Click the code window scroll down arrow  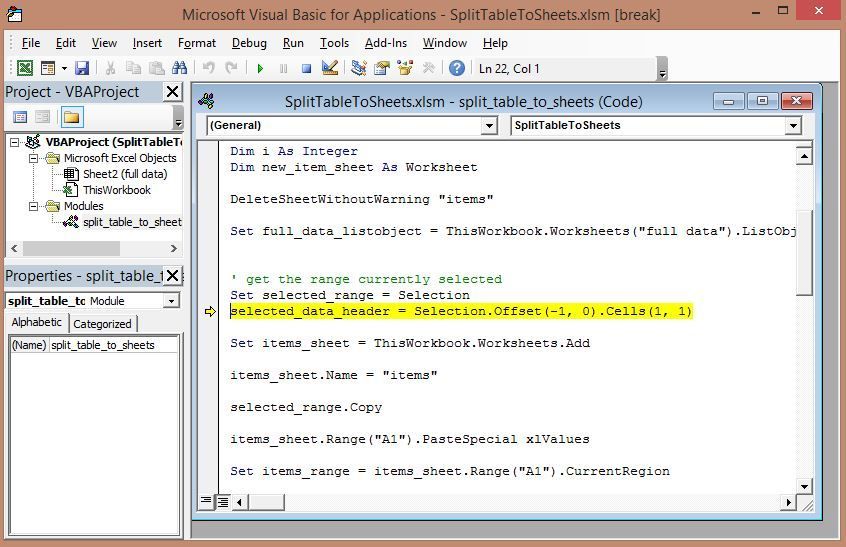point(804,487)
